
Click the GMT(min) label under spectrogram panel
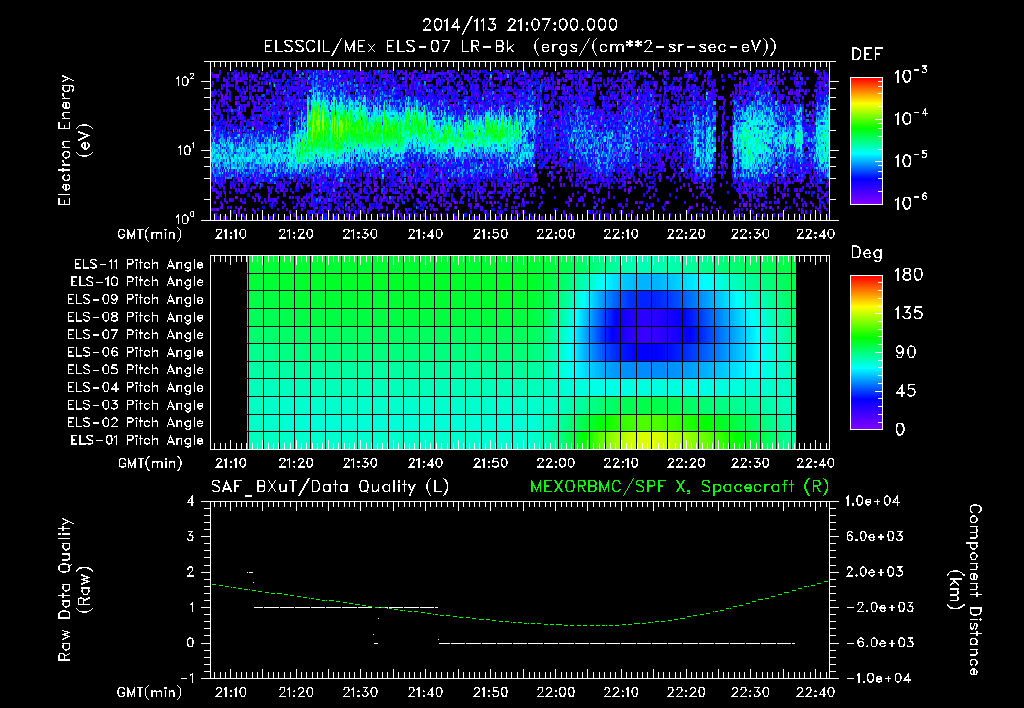coord(150,234)
